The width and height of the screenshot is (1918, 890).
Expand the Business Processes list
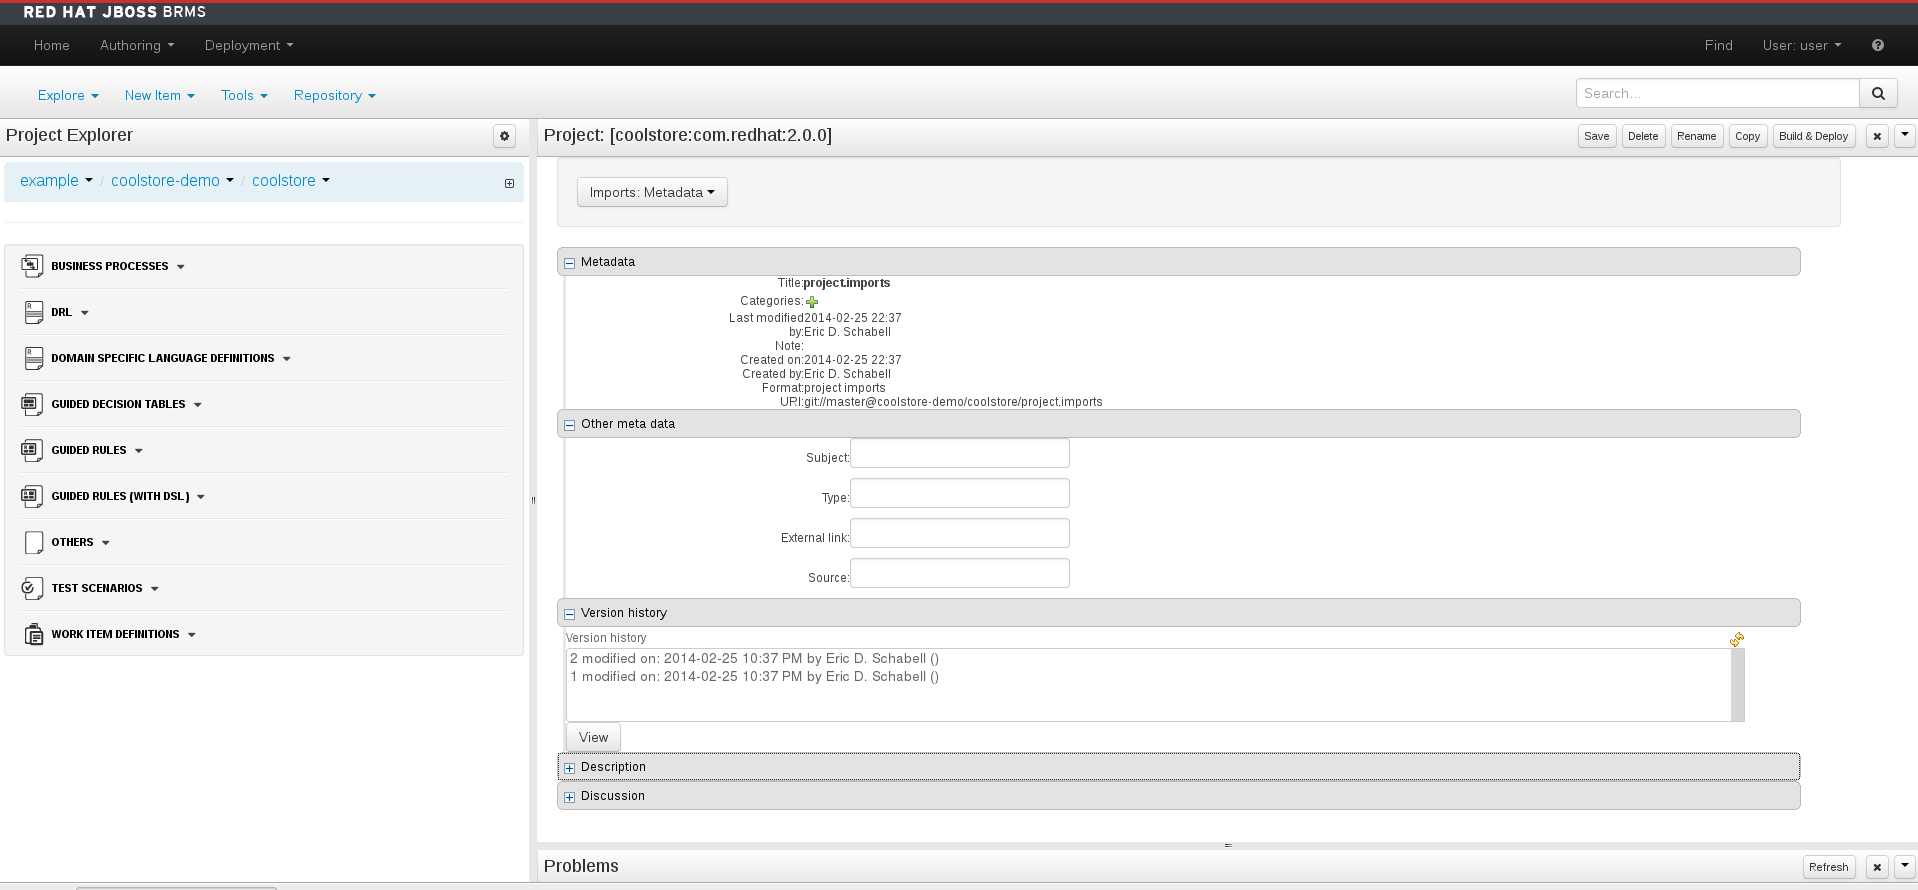[181, 267]
